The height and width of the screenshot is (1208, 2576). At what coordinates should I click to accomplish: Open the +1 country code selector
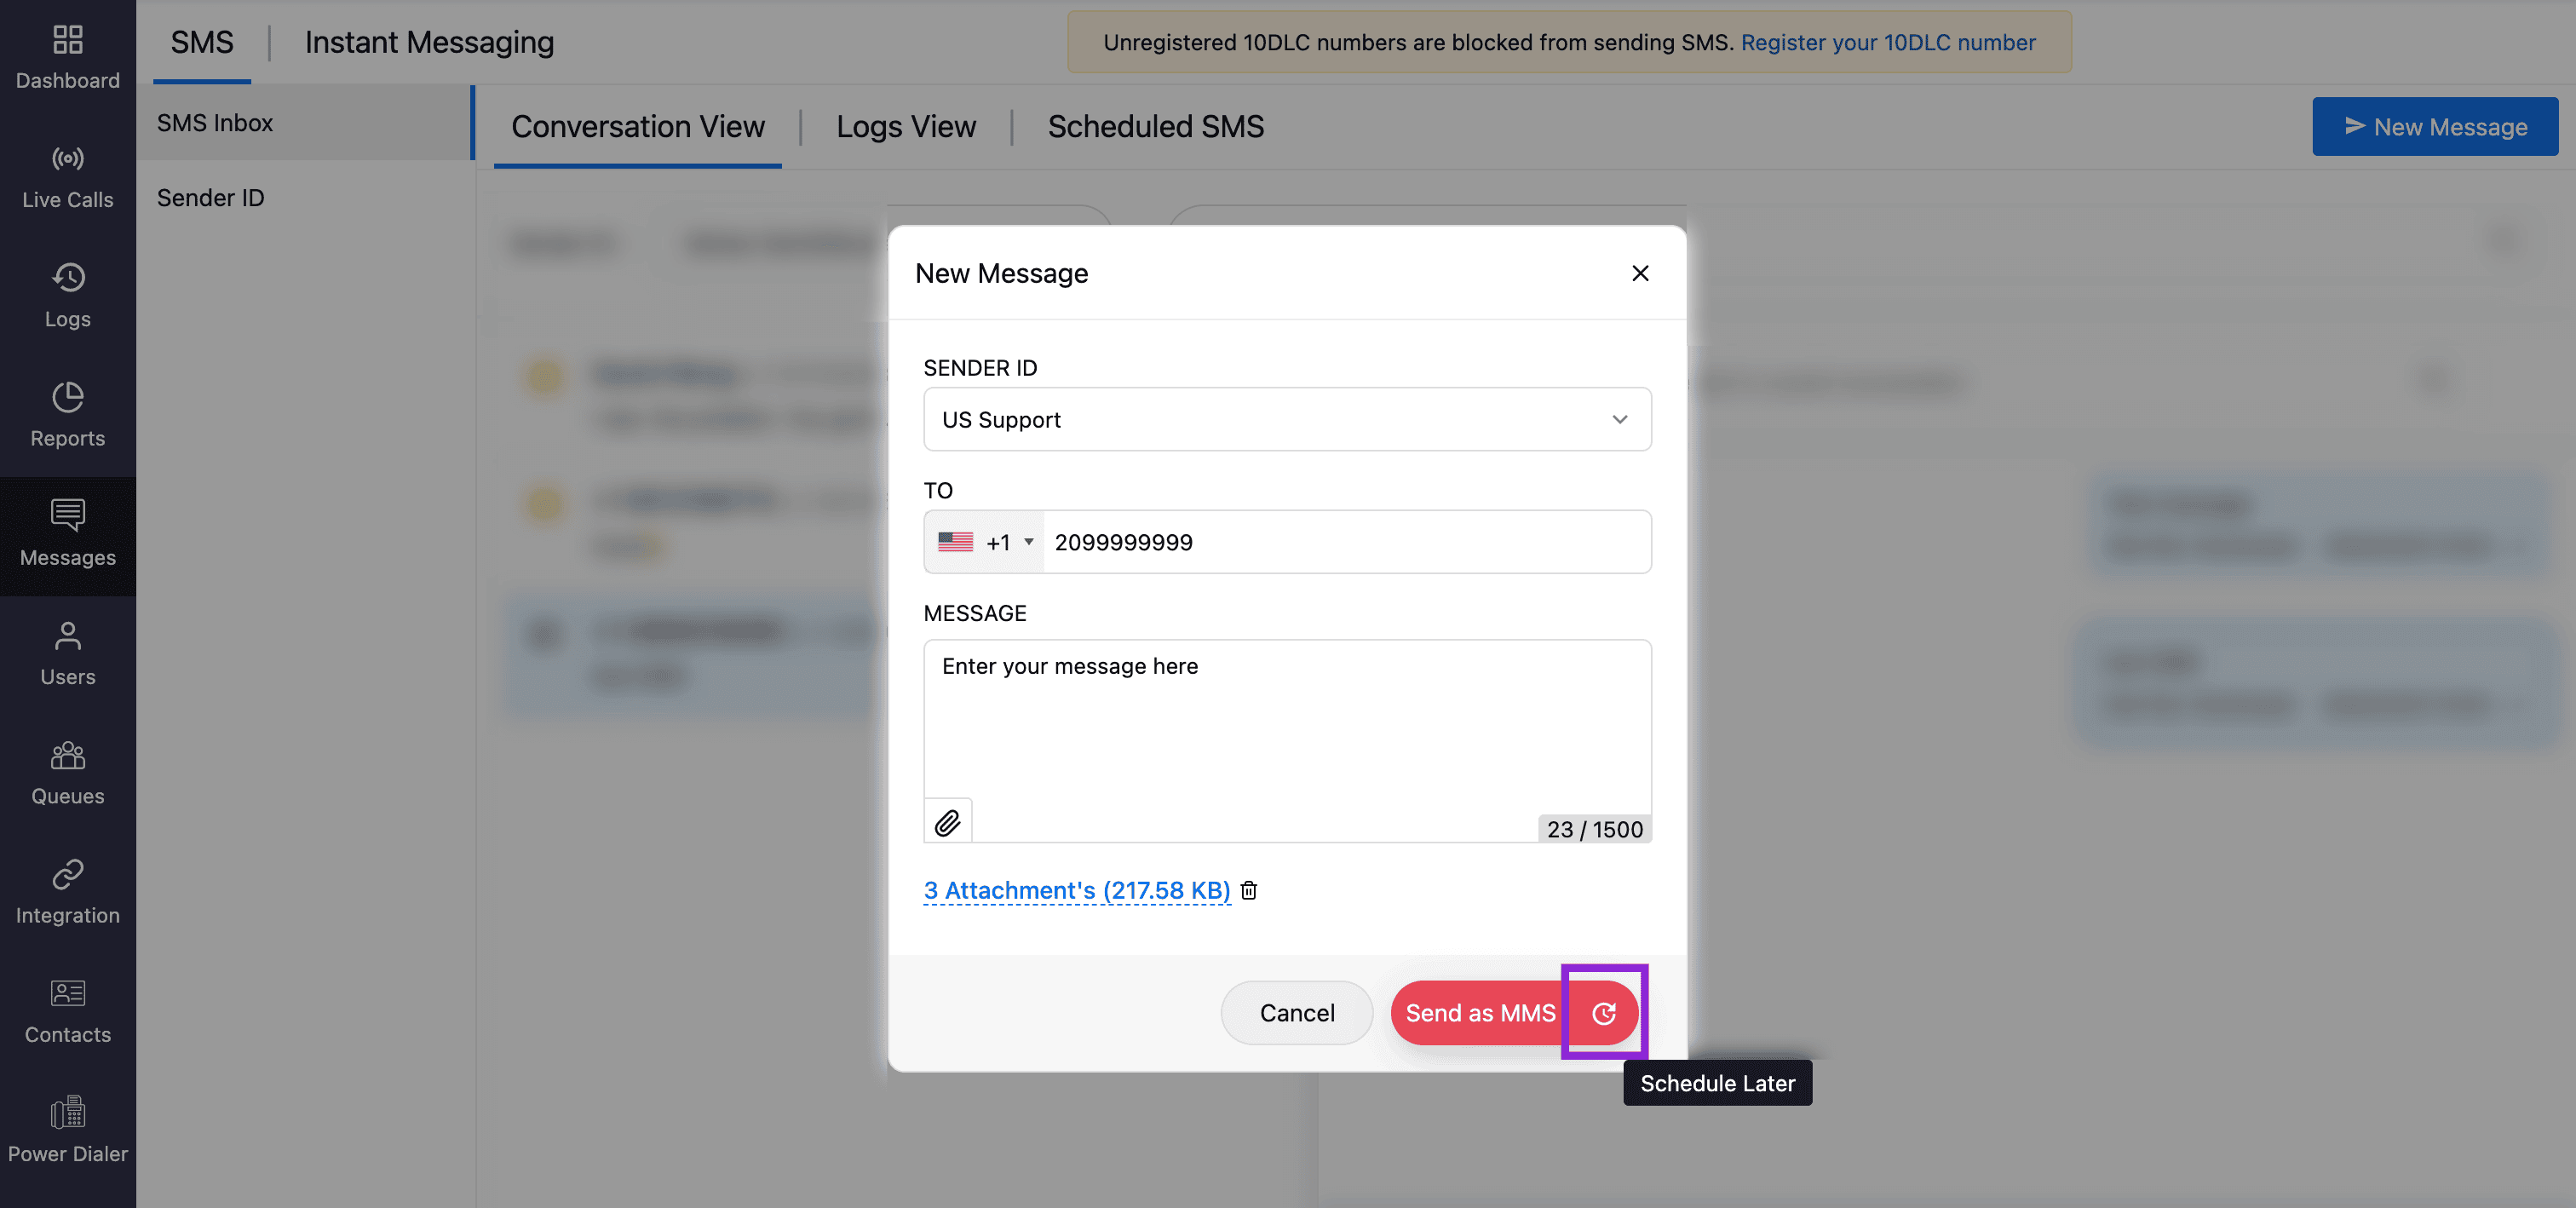(x=984, y=542)
